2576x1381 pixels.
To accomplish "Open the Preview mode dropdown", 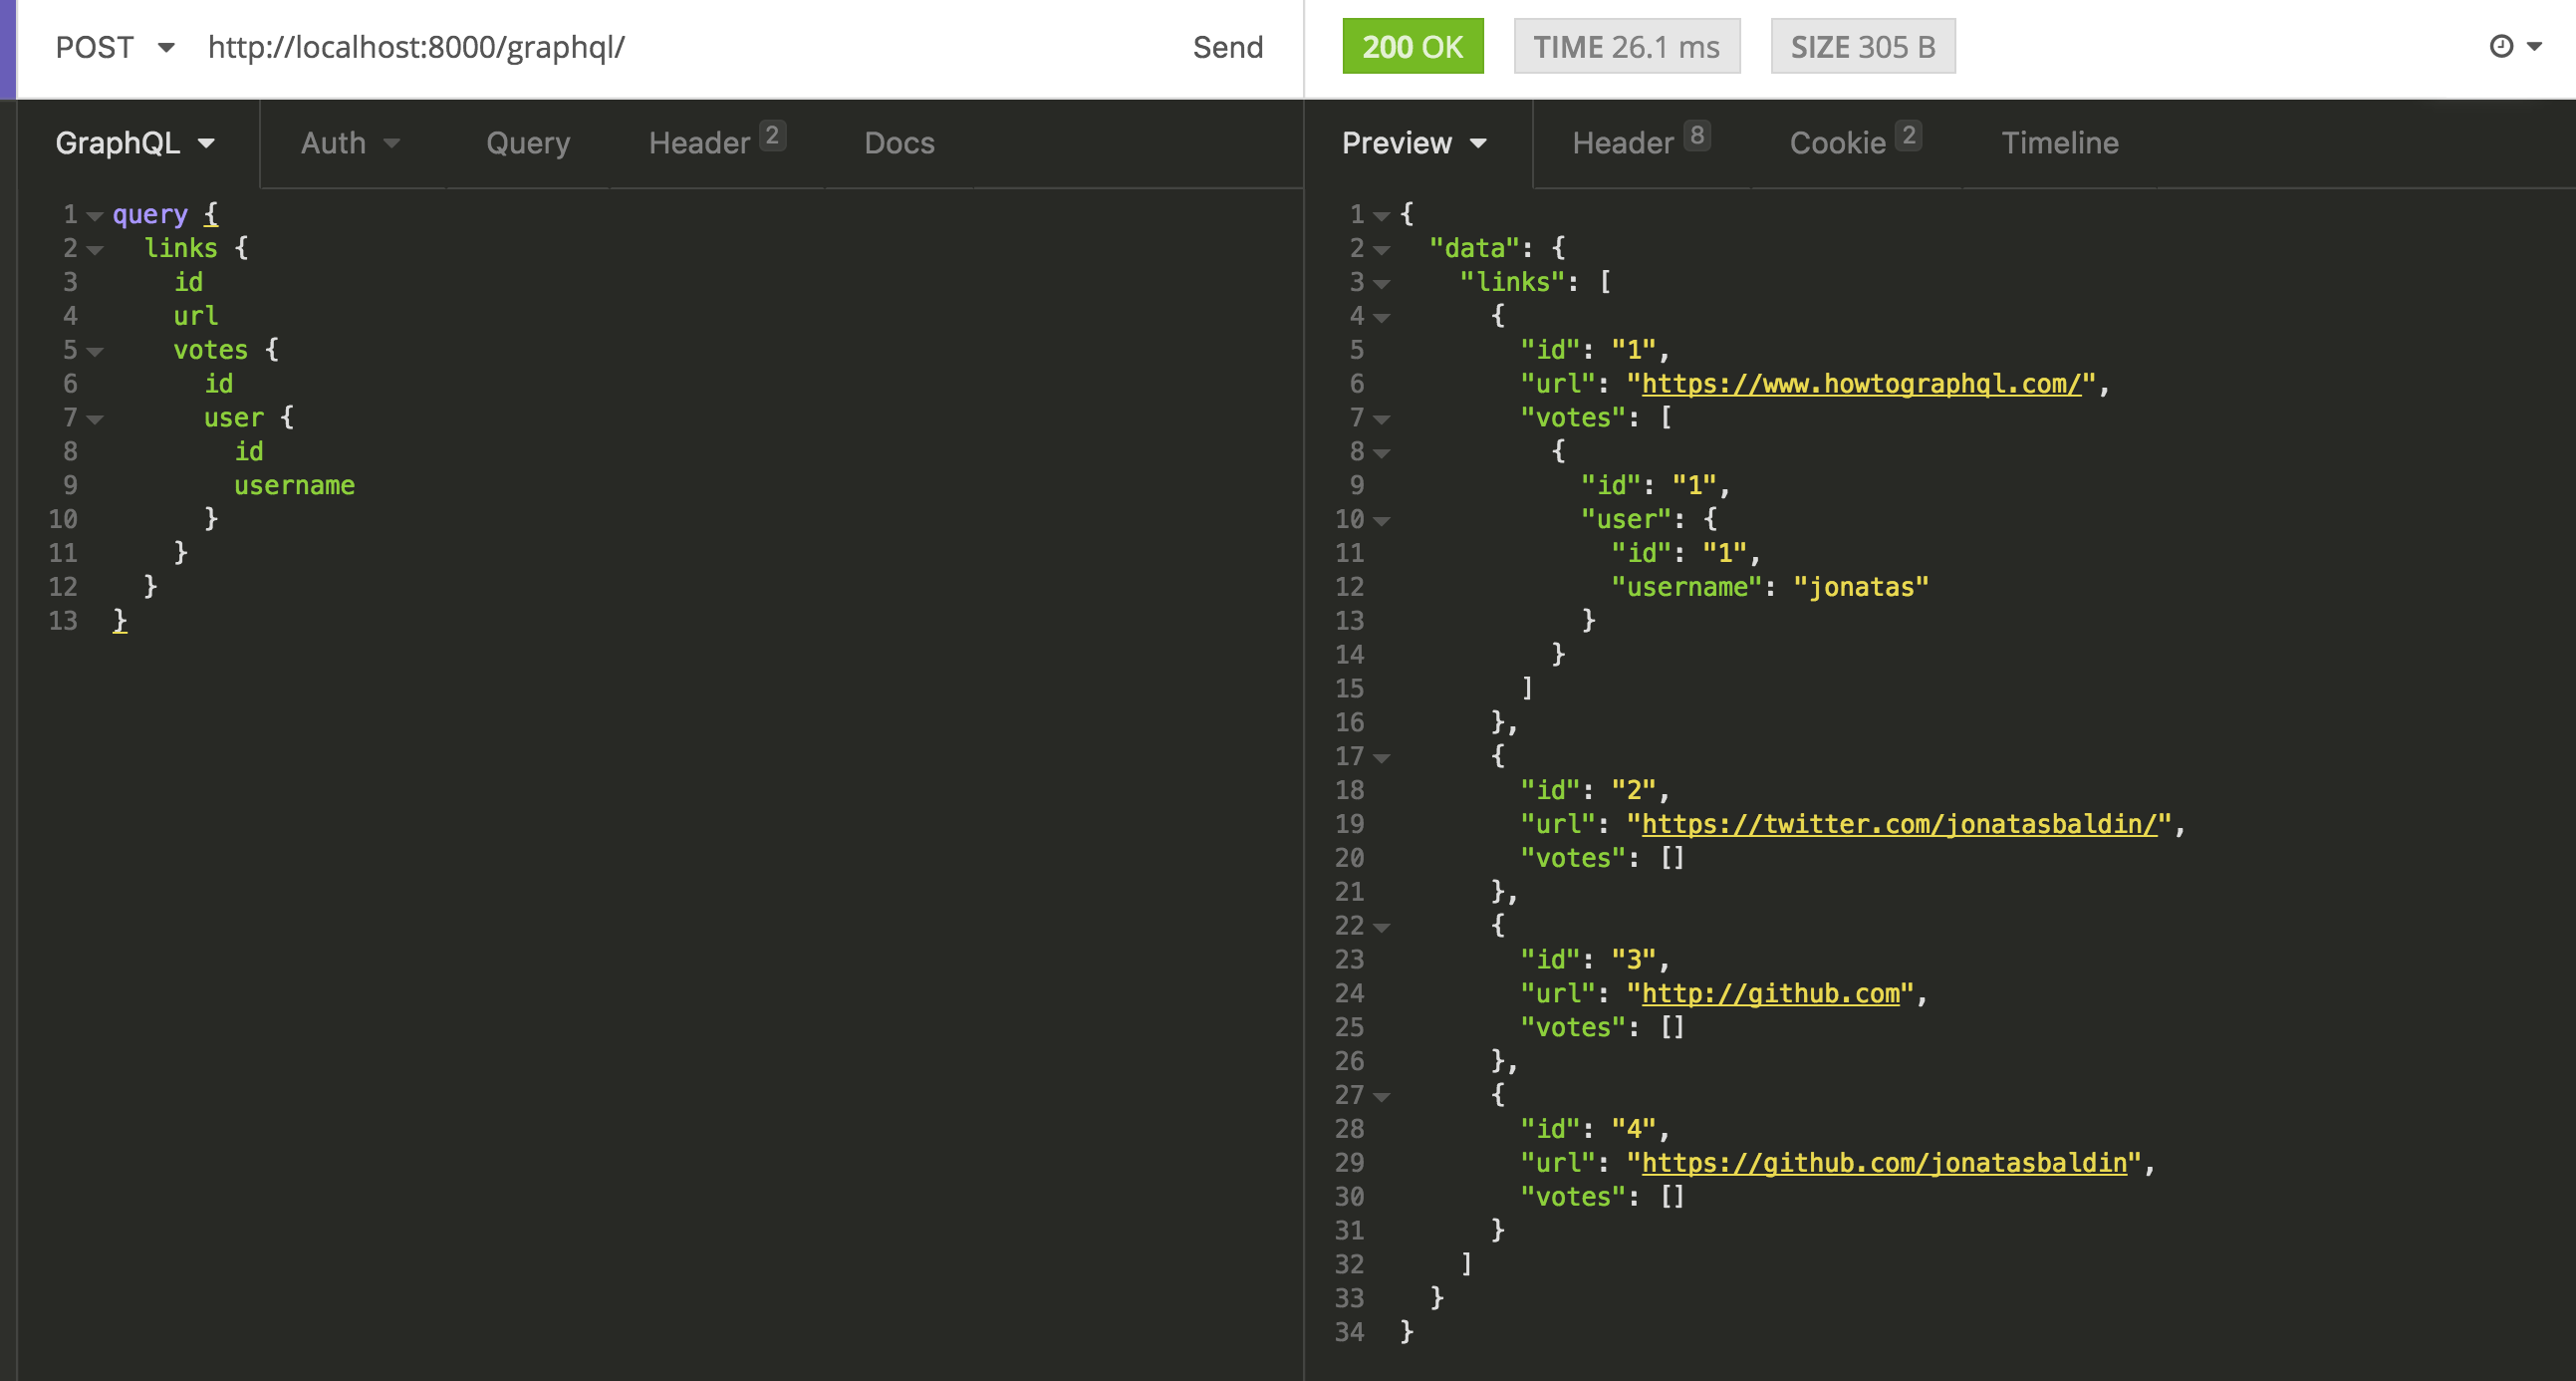I will point(1414,143).
